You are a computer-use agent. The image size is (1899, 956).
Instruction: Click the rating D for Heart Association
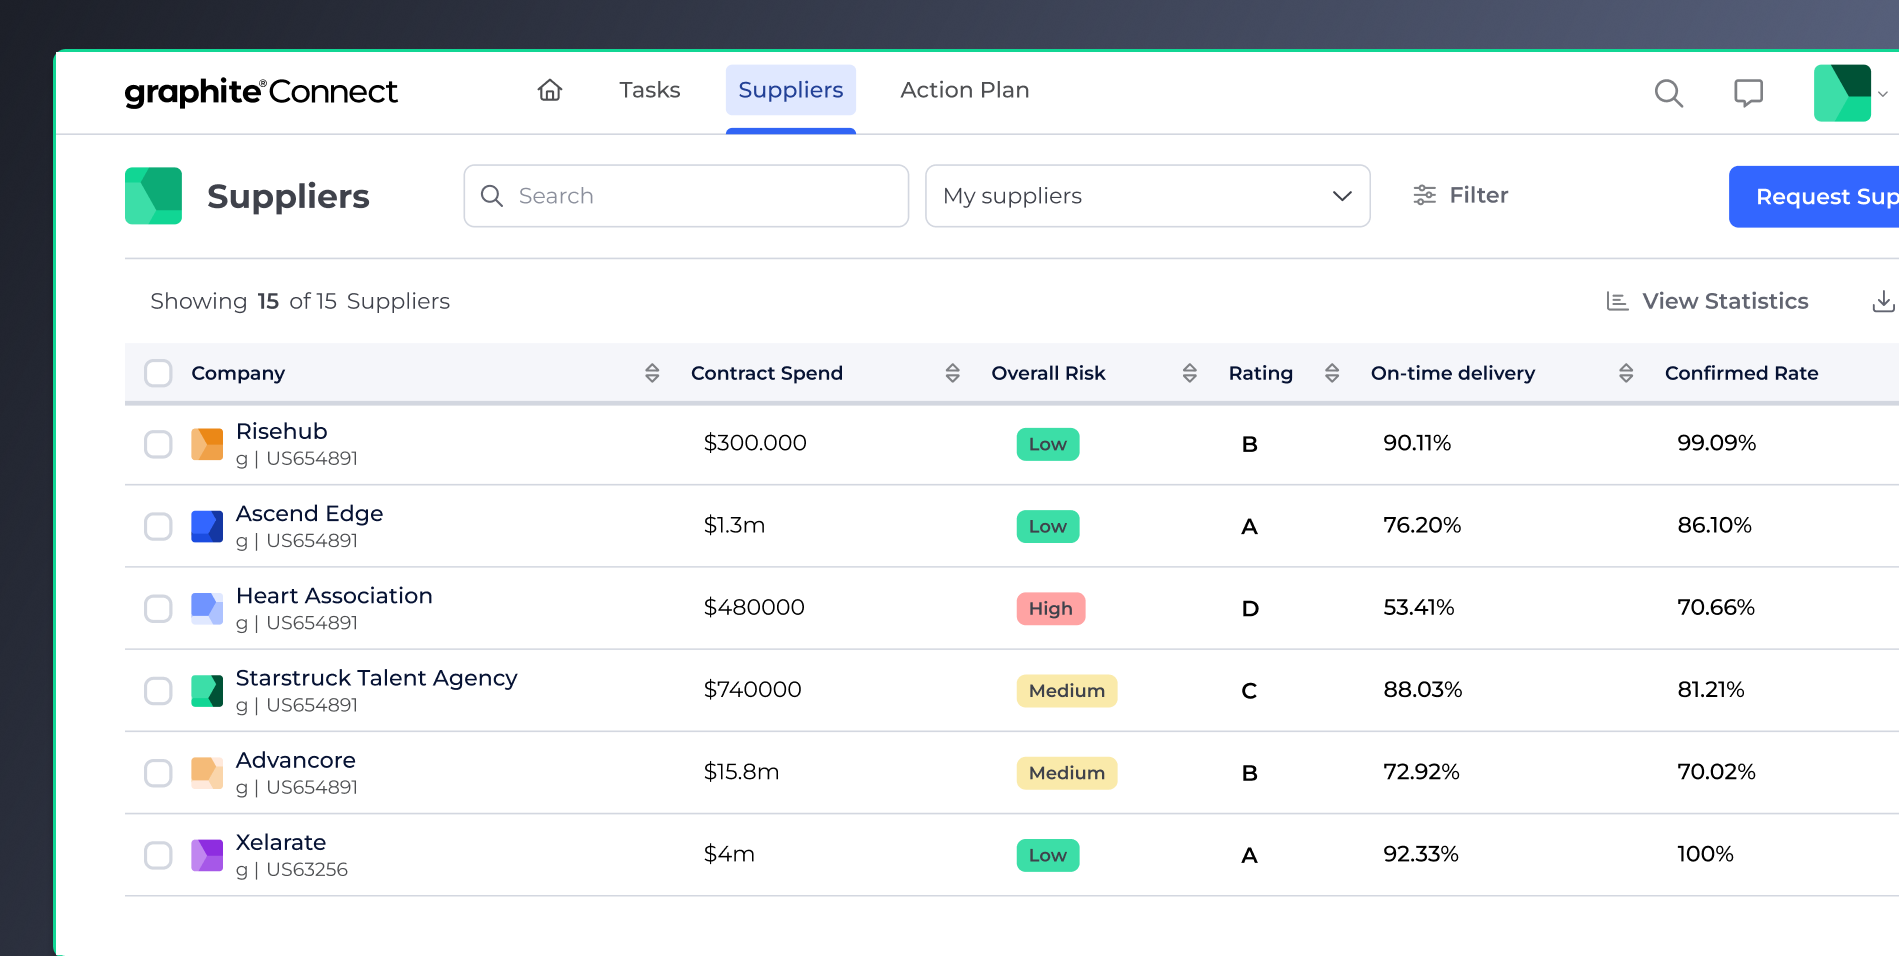tap(1250, 608)
